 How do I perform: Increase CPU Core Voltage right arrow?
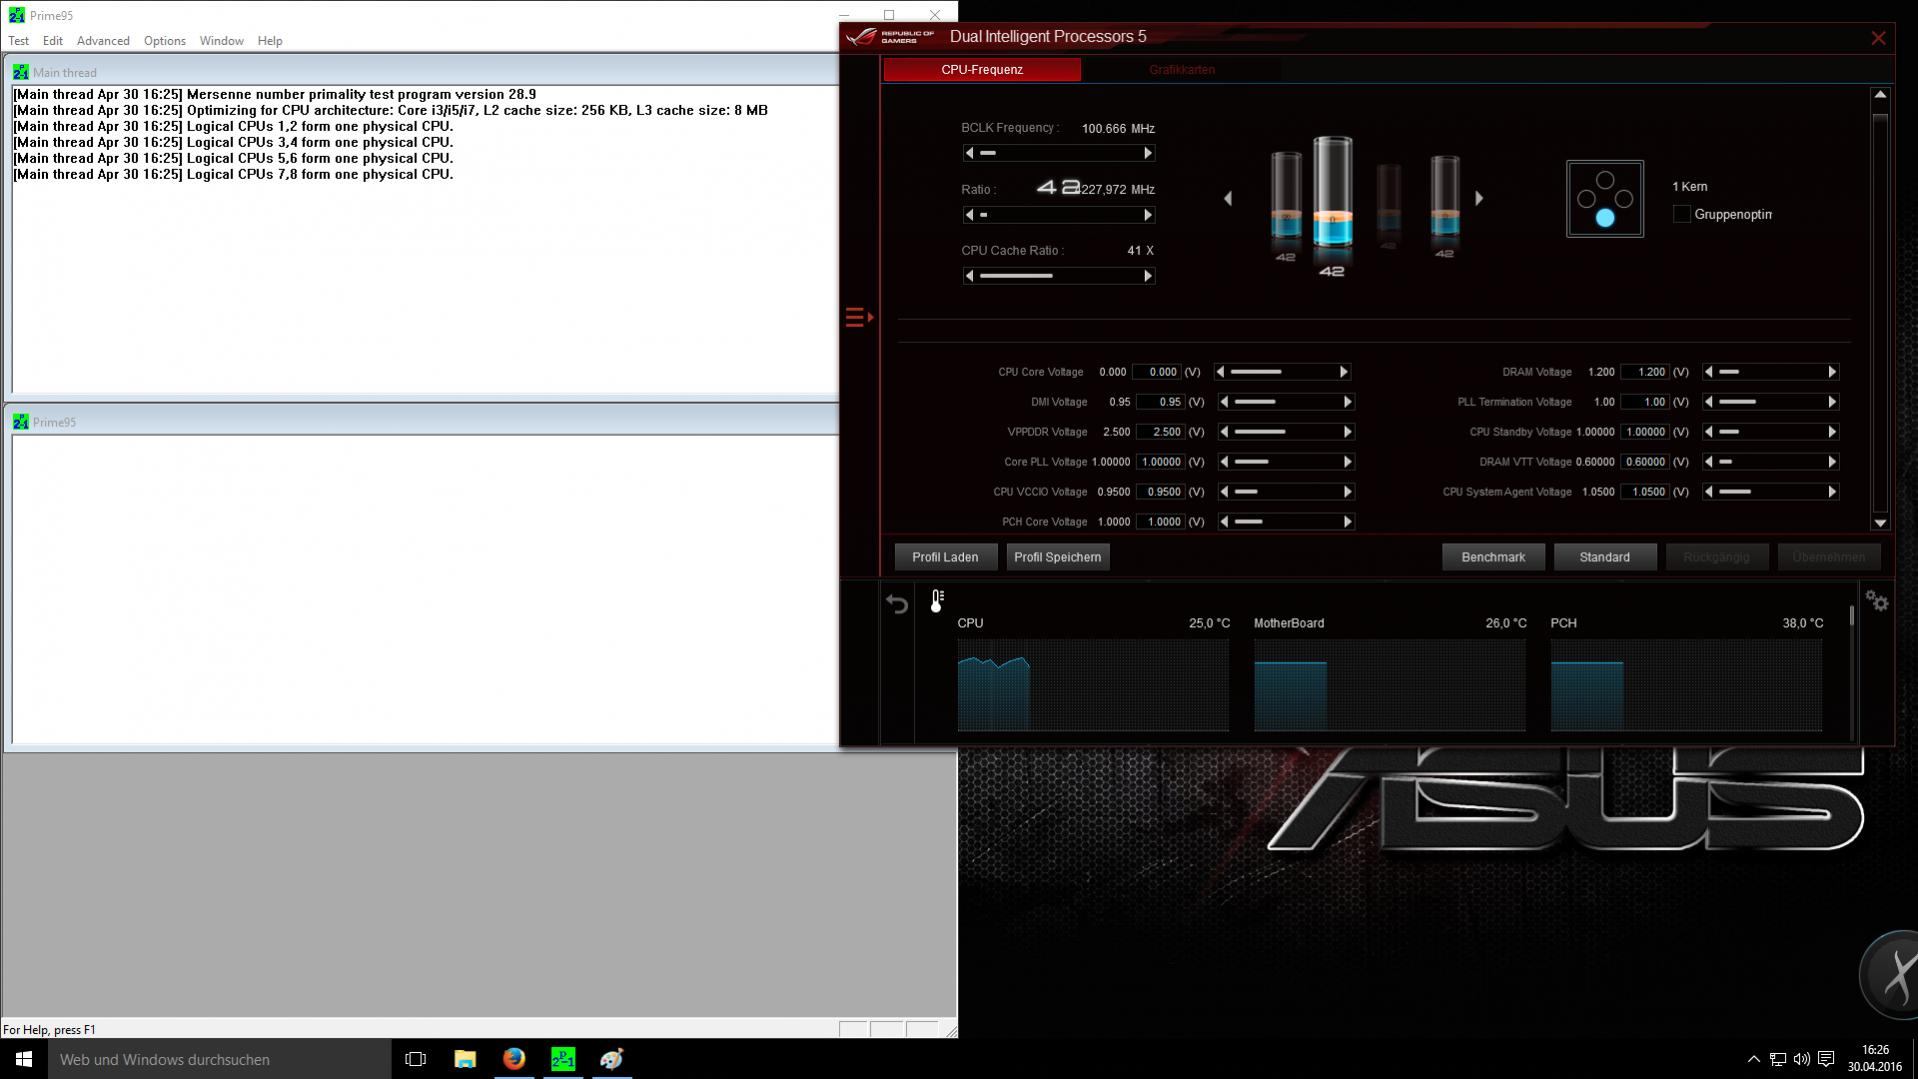click(x=1344, y=372)
